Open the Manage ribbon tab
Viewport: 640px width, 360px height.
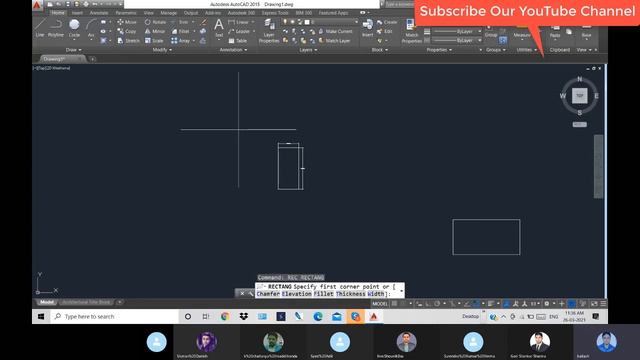169,13
